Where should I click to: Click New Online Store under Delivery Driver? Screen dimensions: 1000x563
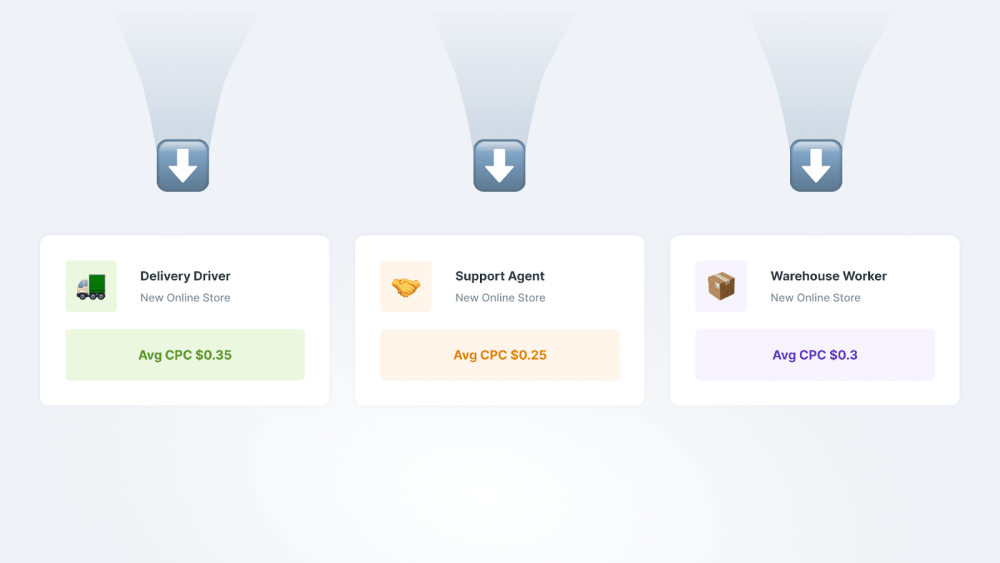point(185,298)
